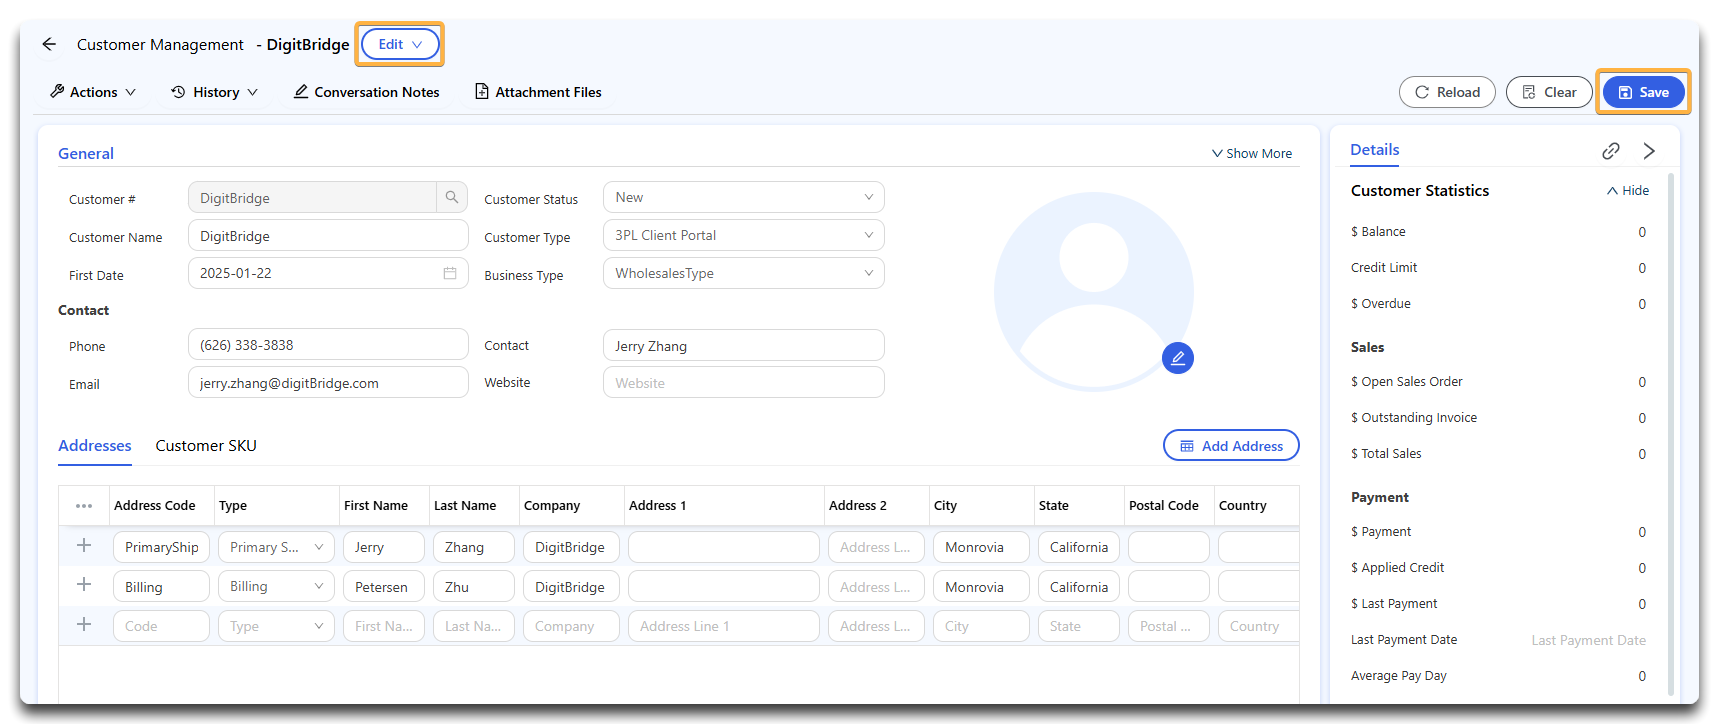Image resolution: width=1719 pixels, height=724 pixels.
Task: Click Address 1 field in PrimaryShip row
Action: point(724,547)
